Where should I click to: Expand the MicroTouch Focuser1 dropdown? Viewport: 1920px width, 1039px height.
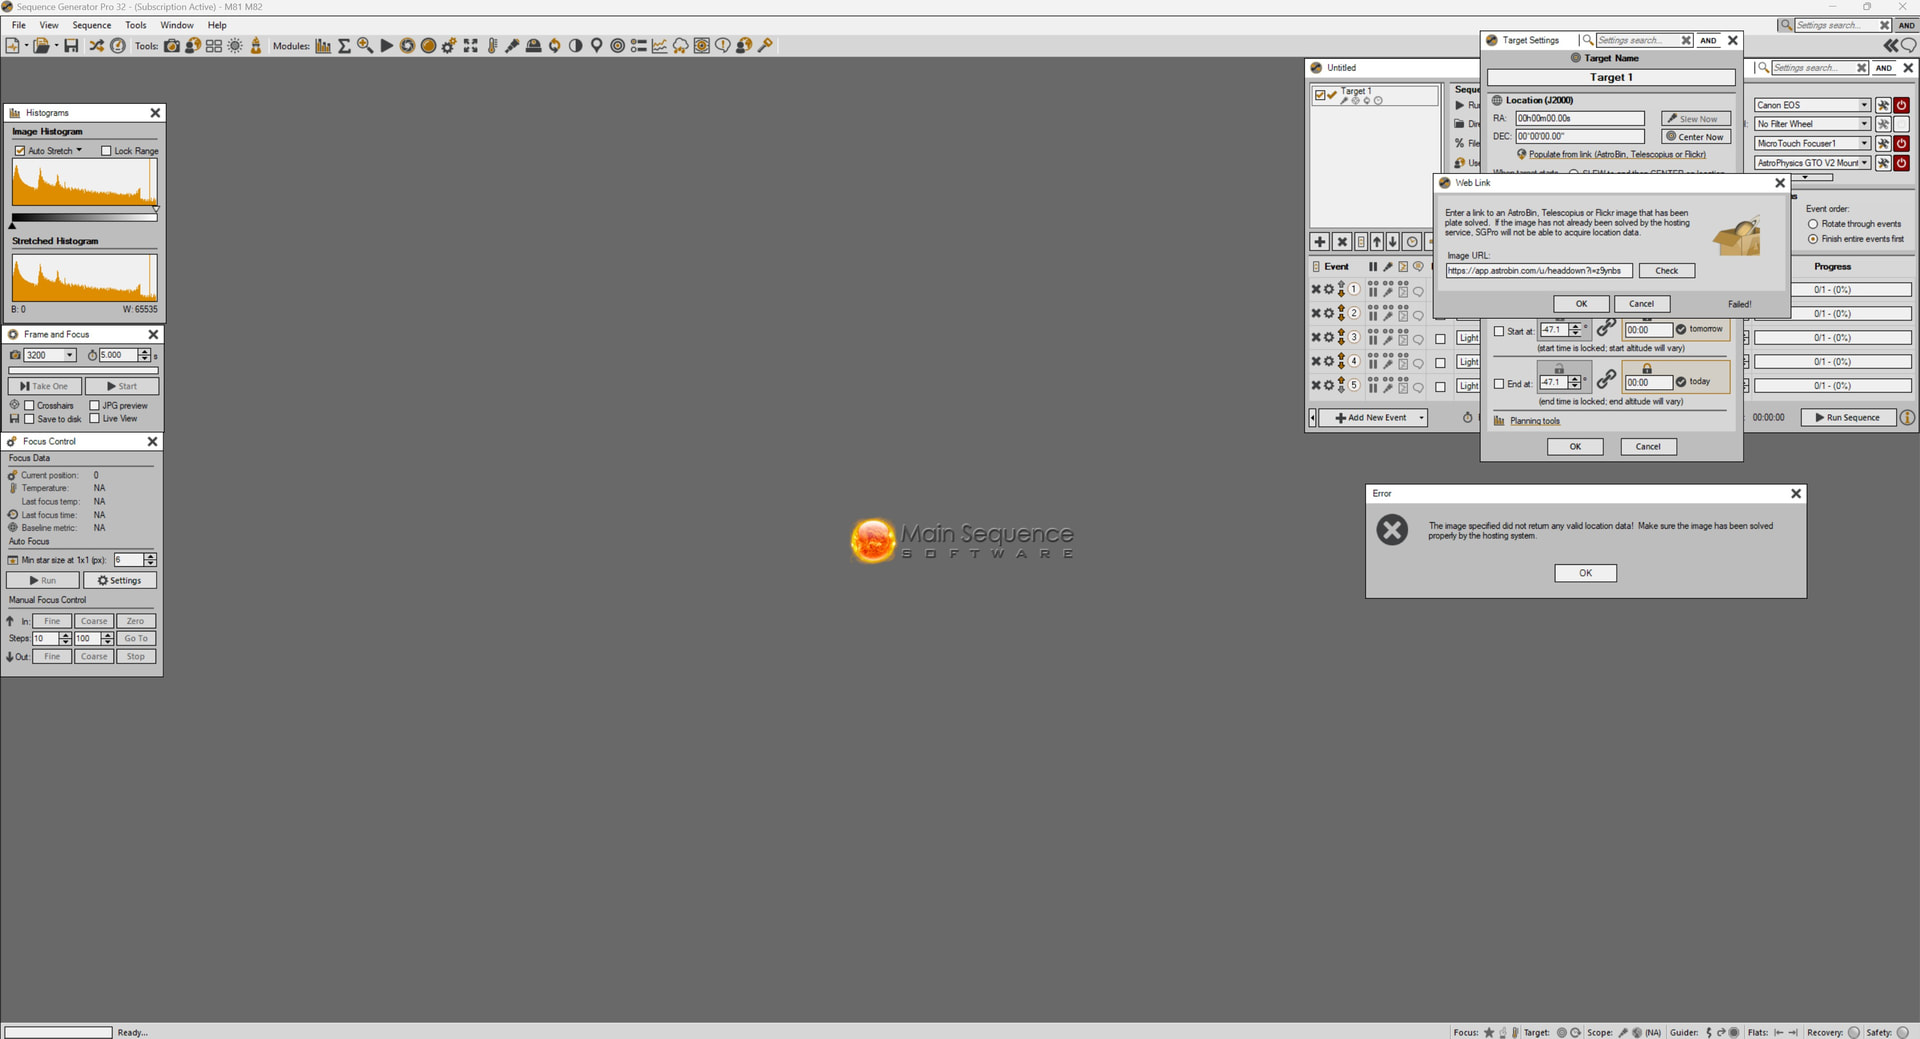point(1864,144)
